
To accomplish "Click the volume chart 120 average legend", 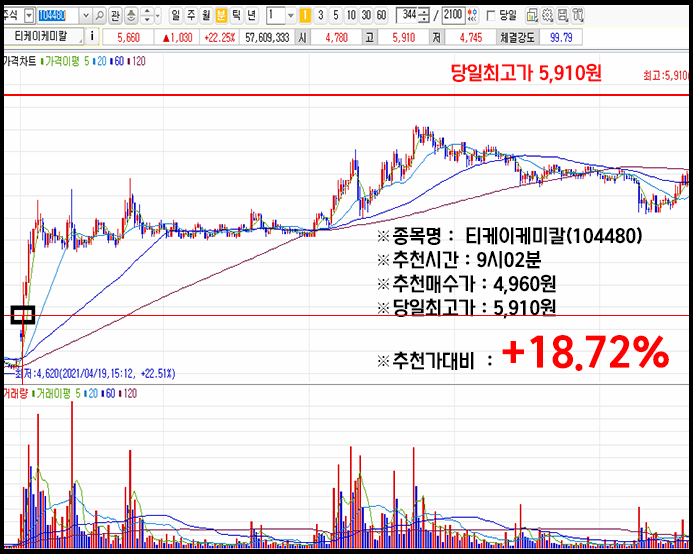I will click(x=128, y=393).
